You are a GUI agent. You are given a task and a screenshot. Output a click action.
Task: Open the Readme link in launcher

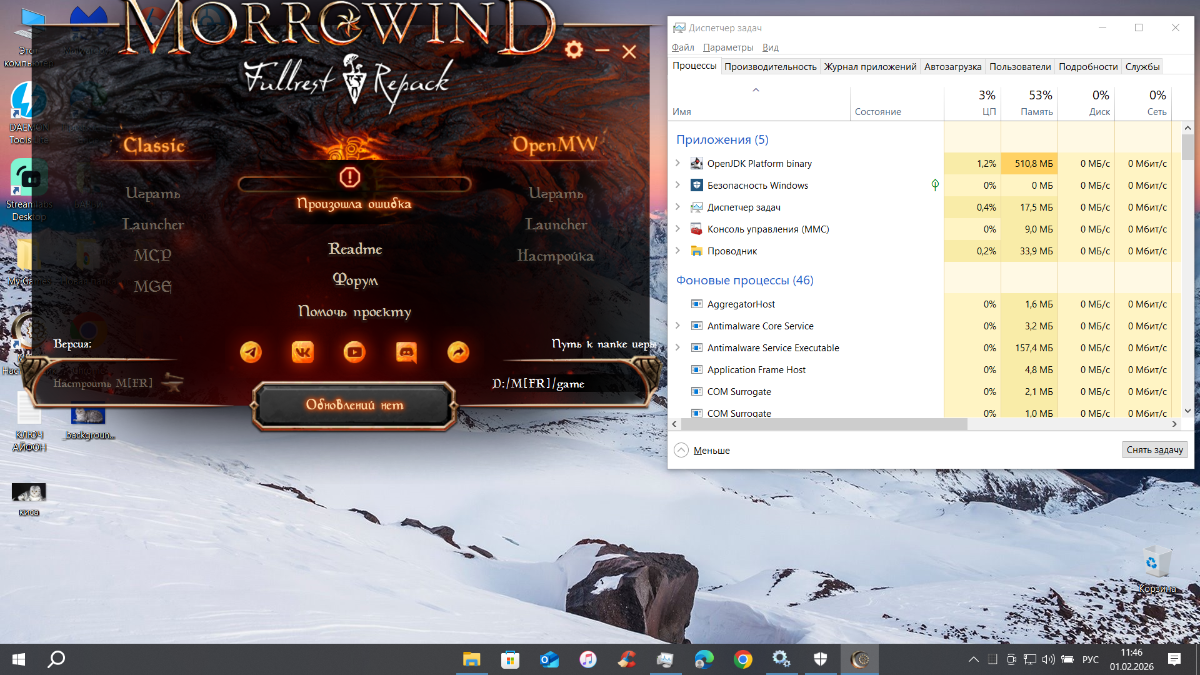[355, 249]
